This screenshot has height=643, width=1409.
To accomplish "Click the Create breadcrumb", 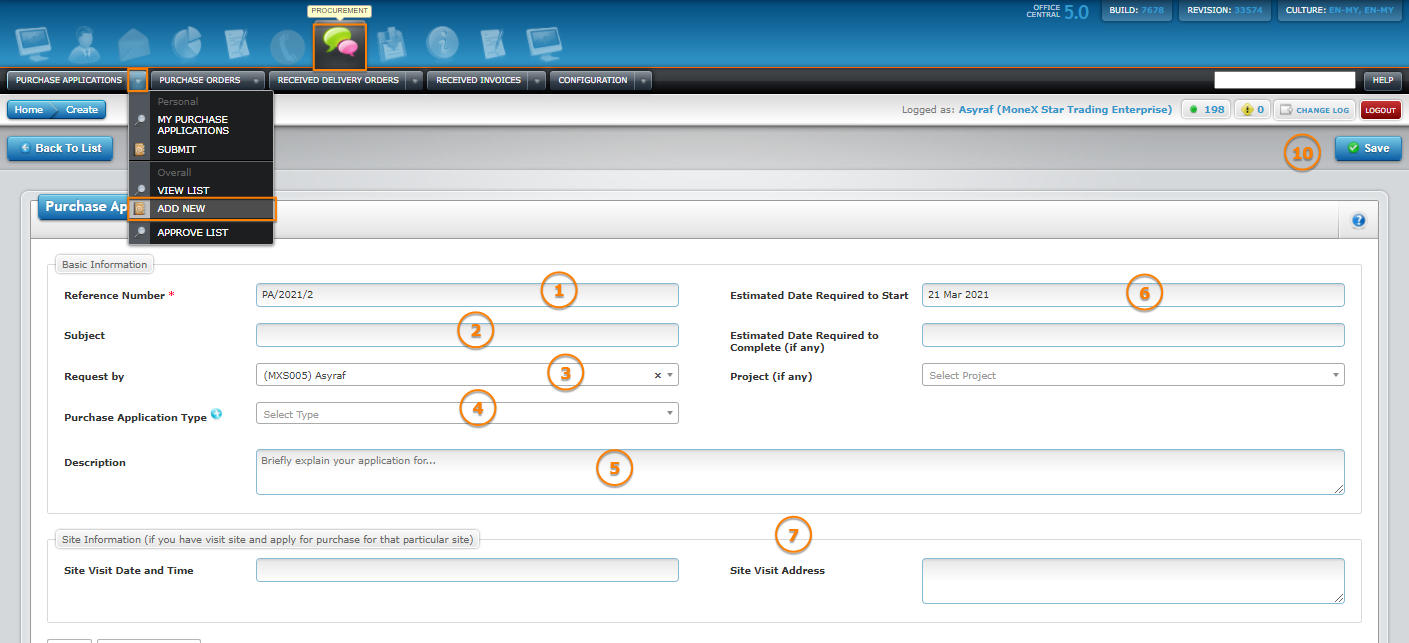I will tap(81, 110).
